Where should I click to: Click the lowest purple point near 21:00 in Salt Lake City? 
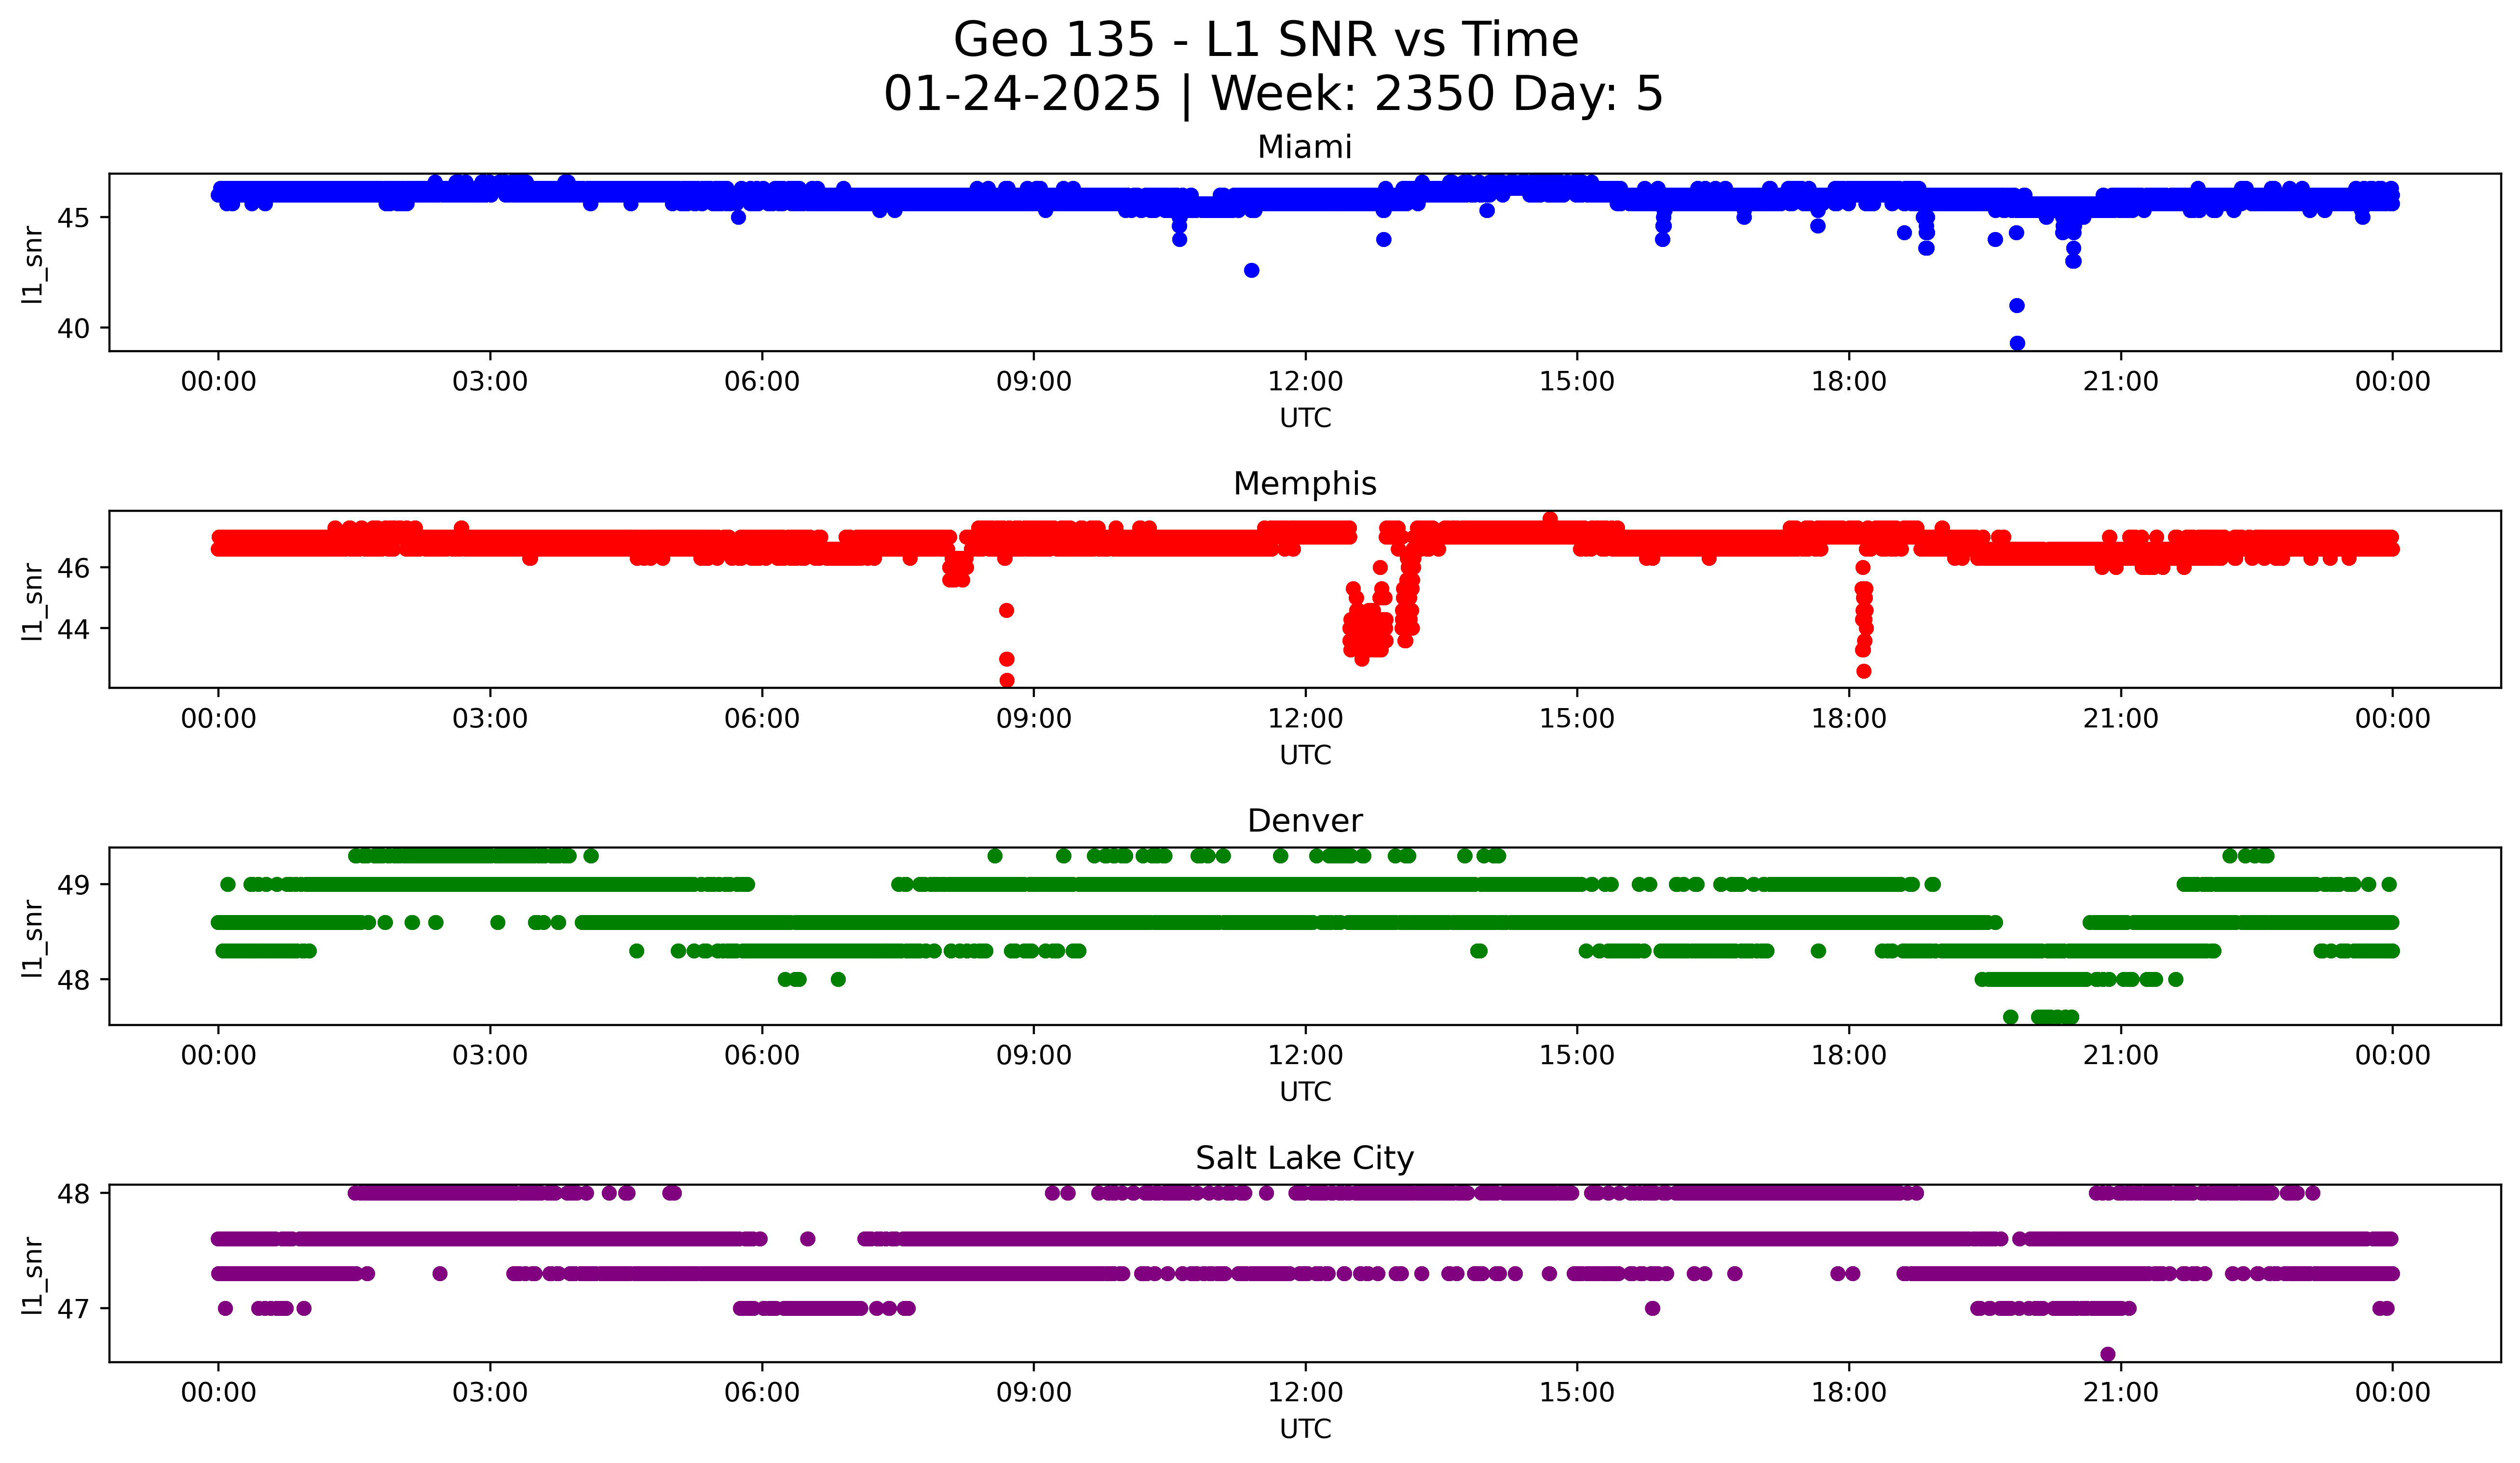(2107, 1354)
